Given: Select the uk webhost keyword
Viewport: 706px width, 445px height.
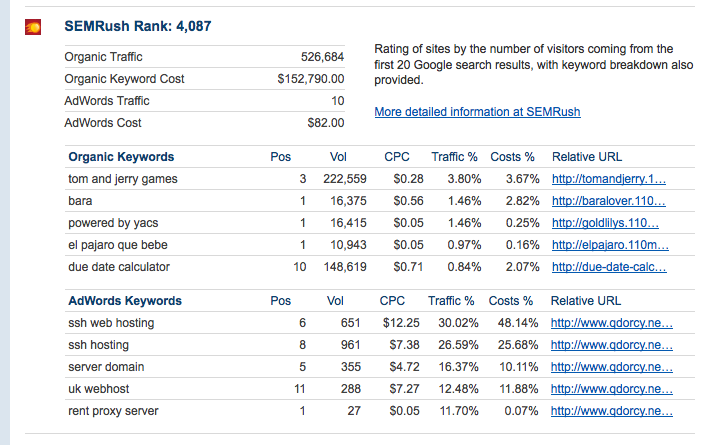Looking at the screenshot, I should tap(99, 389).
